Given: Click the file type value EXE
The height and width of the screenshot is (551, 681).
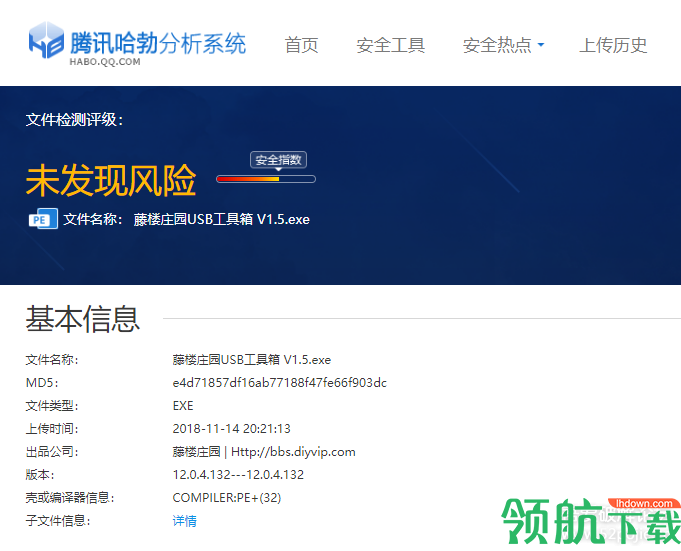Looking at the screenshot, I should [183, 406].
